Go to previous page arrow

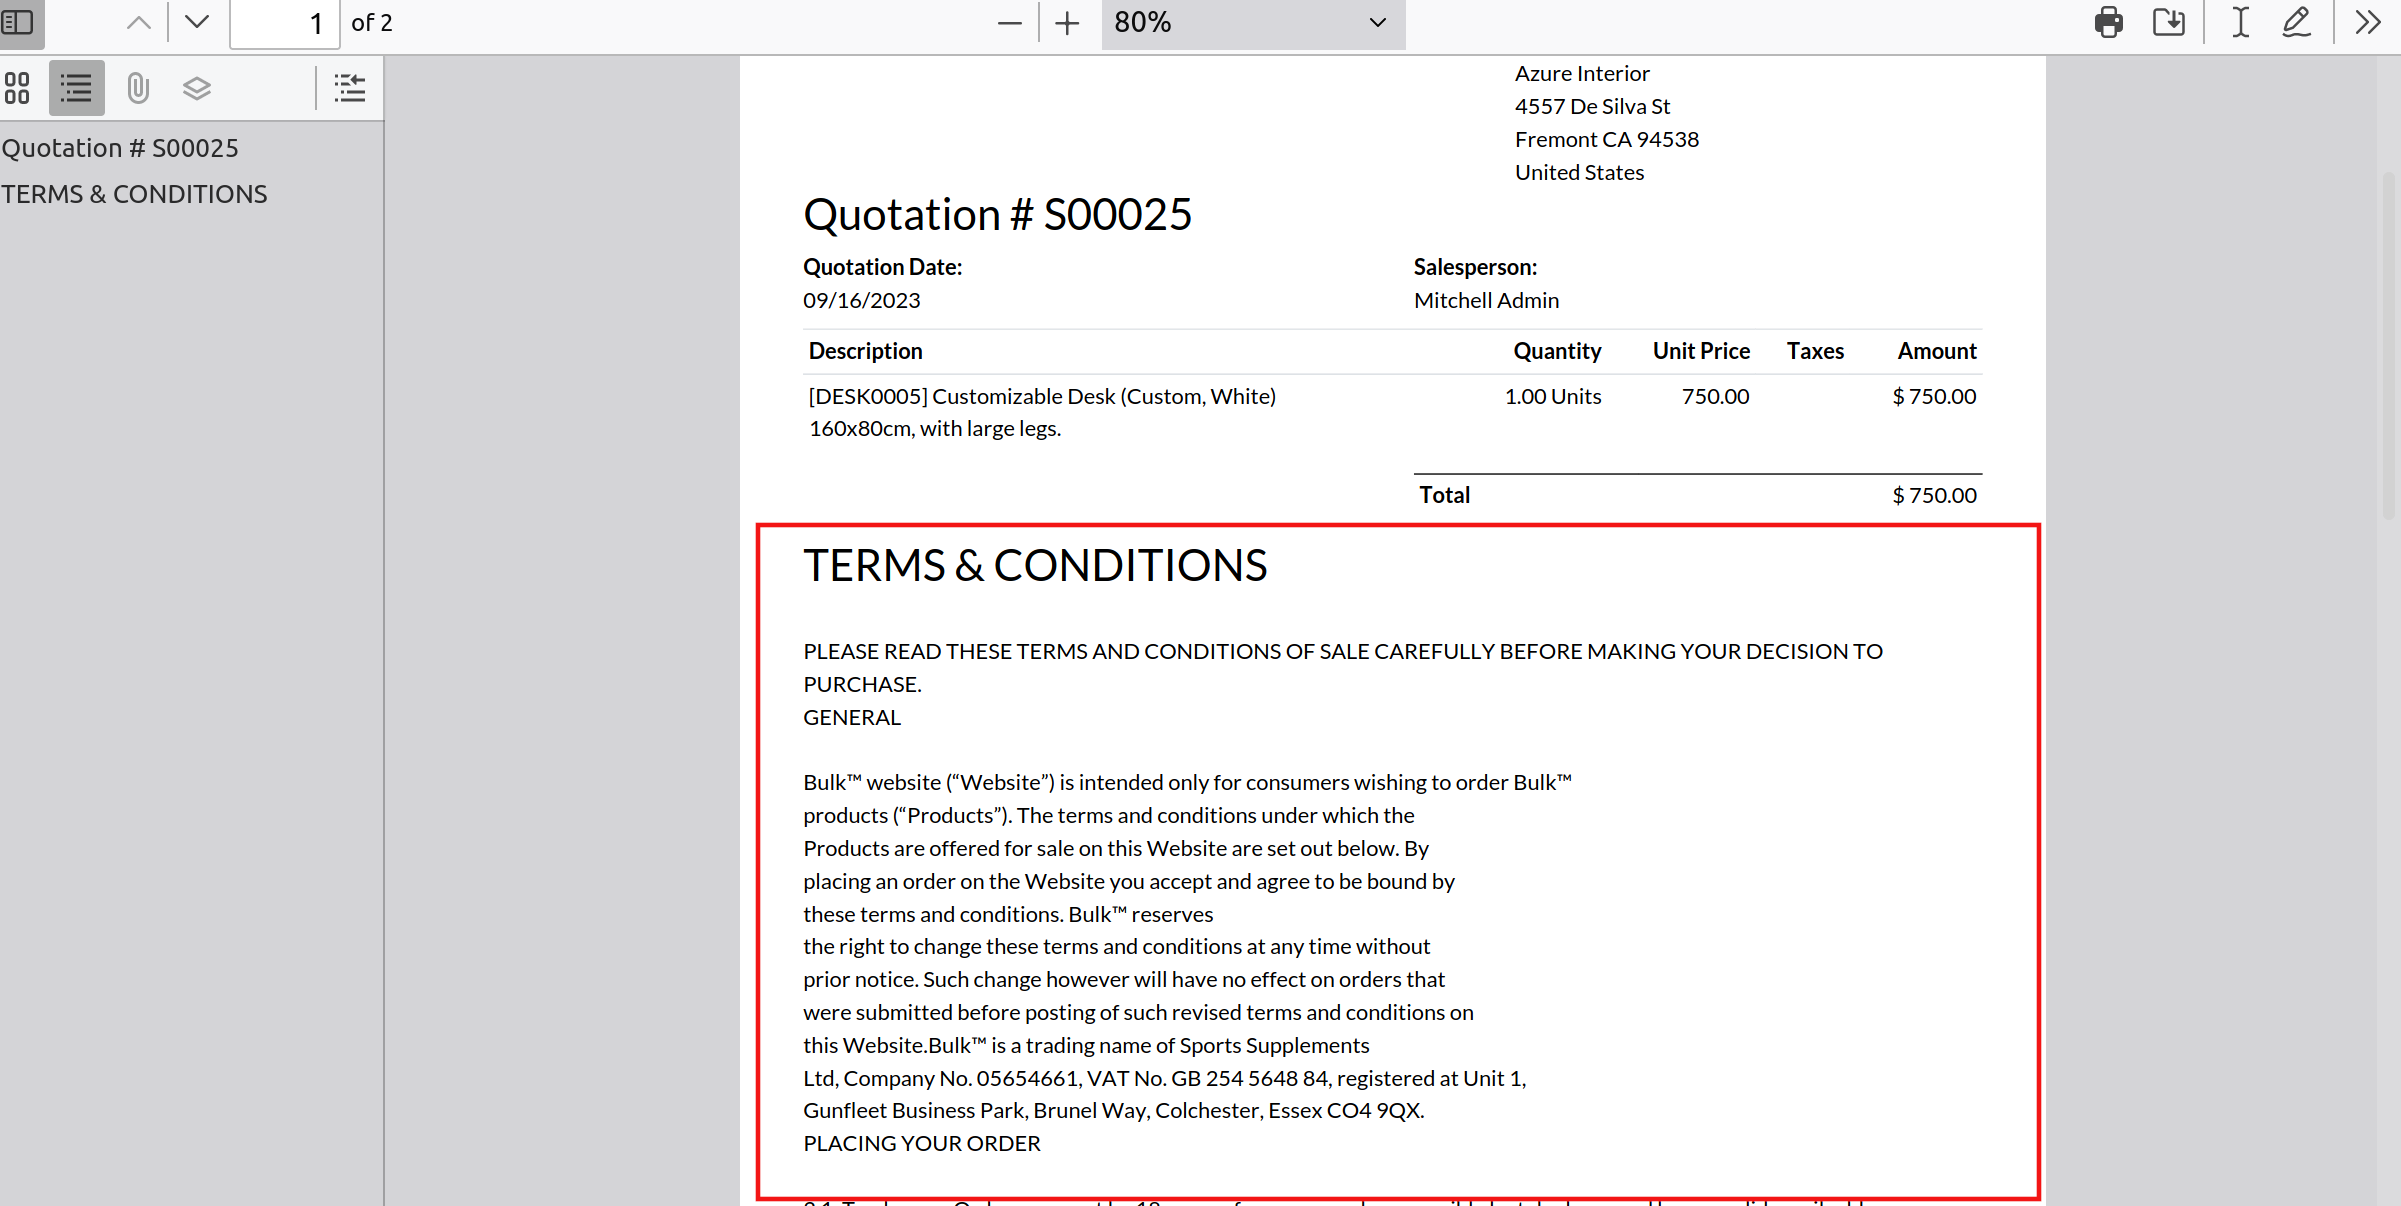click(x=139, y=22)
